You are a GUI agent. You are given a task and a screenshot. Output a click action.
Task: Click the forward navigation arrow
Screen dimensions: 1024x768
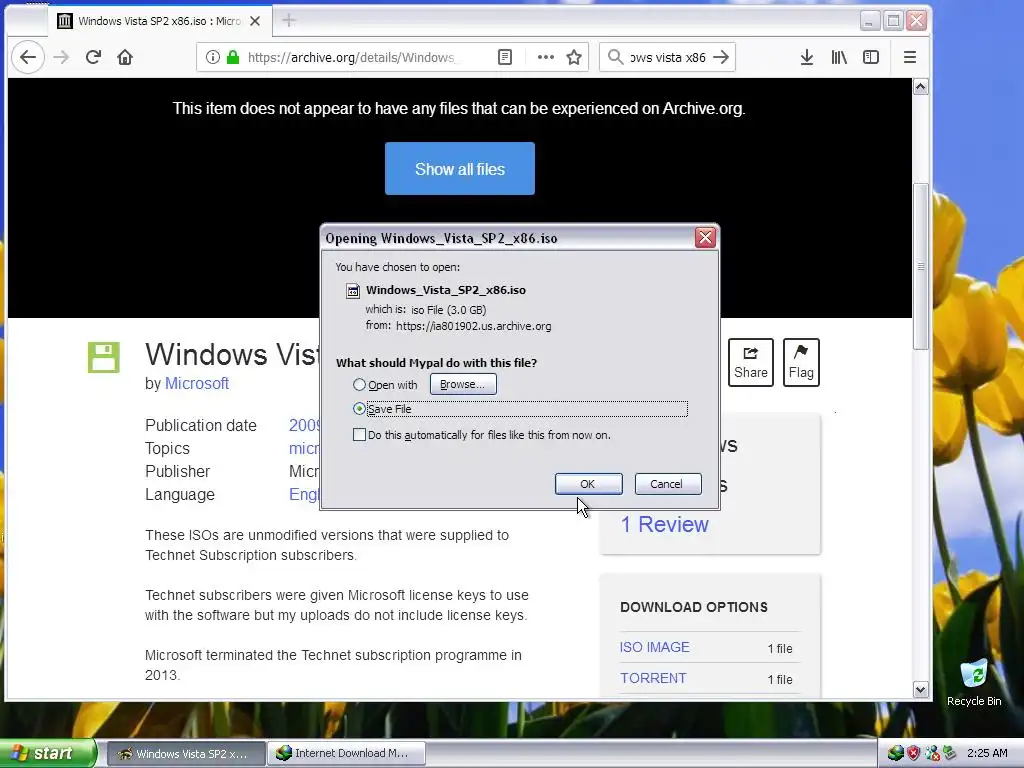click(61, 57)
